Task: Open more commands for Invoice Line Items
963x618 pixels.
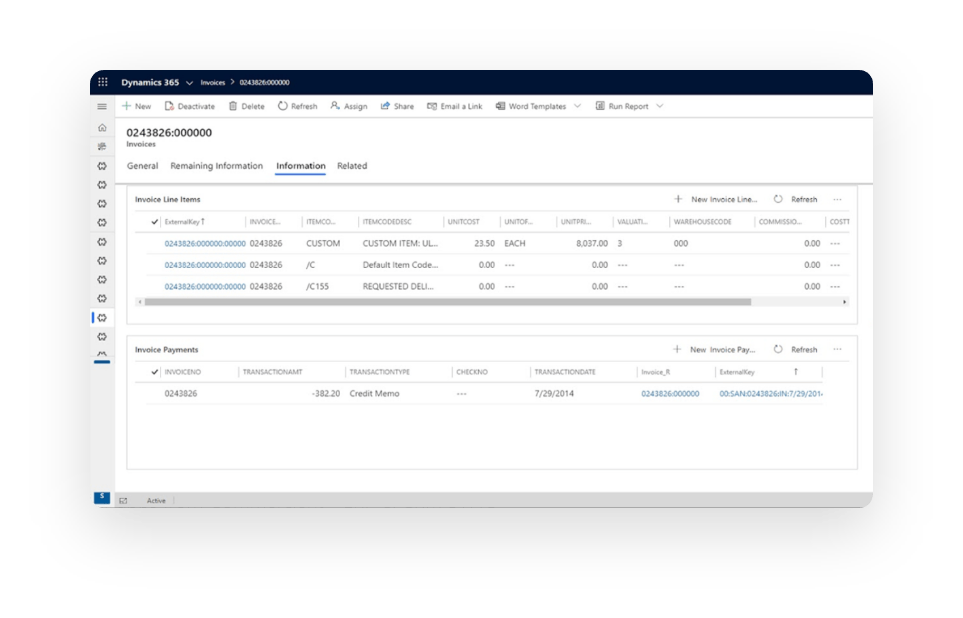Action: tap(837, 199)
